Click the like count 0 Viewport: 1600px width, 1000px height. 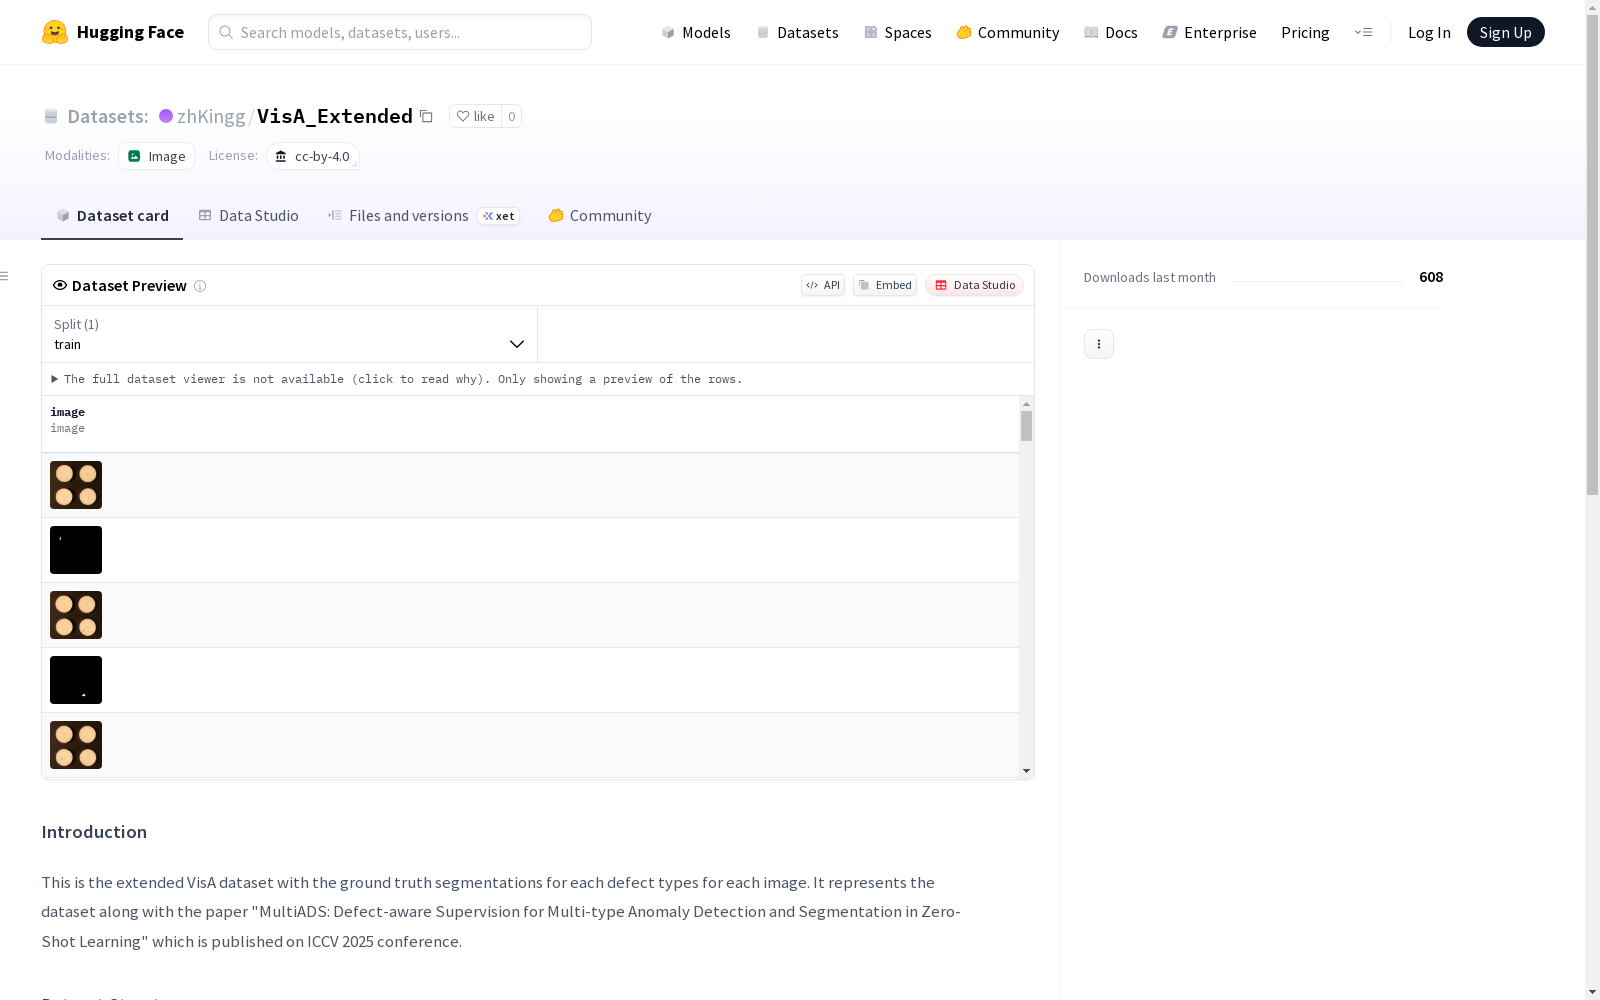point(511,116)
